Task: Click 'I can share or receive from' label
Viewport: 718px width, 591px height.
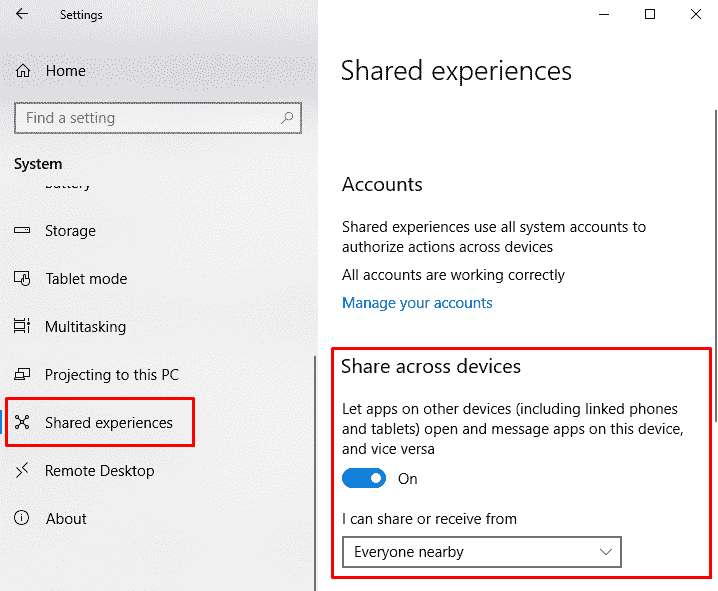Action: 429,519
